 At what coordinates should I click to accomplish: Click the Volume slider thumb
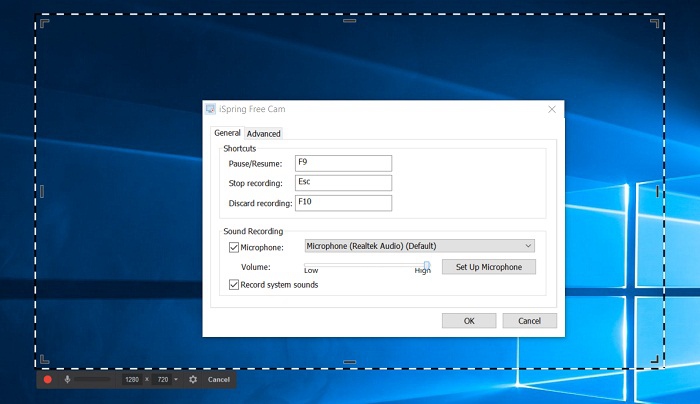427,267
